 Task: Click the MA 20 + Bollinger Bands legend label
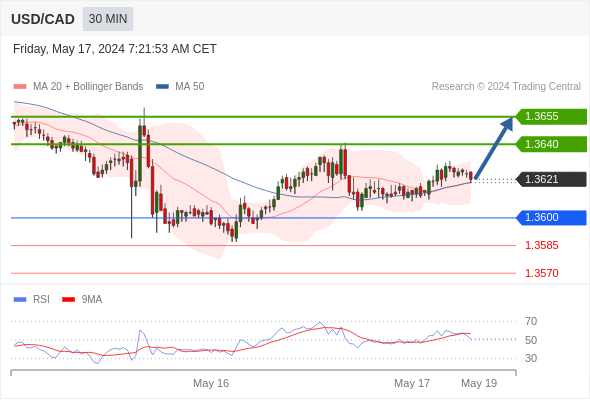[x=88, y=87]
